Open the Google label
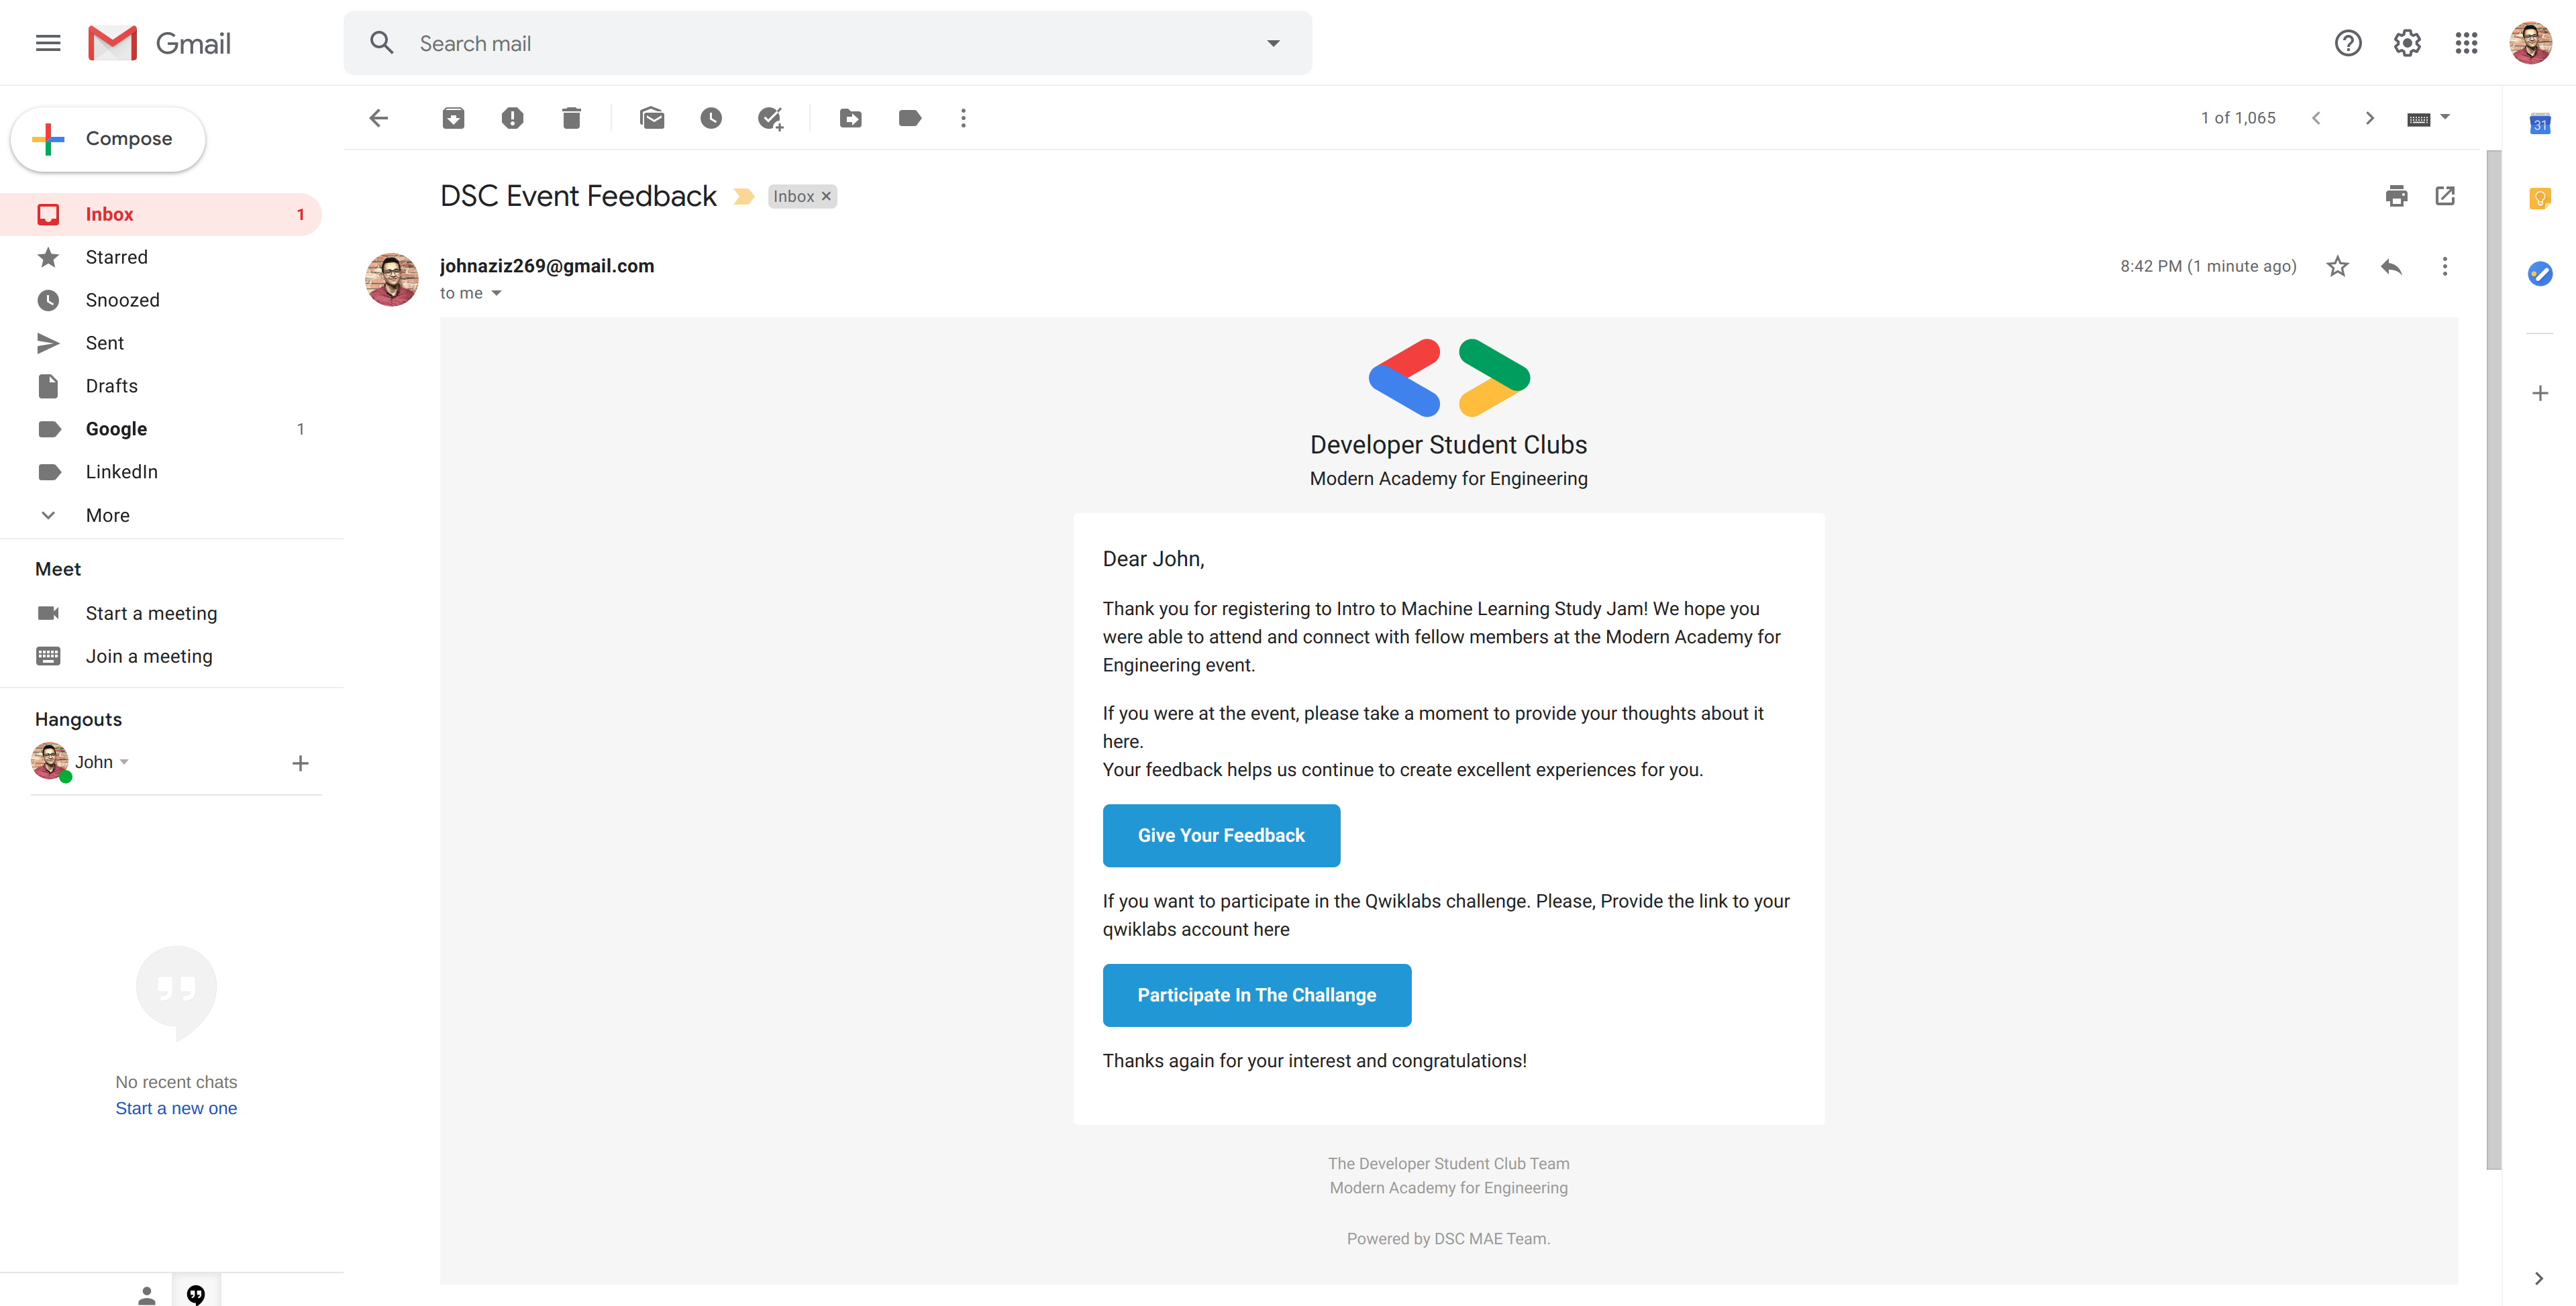This screenshot has width=2576, height=1306. coord(161,429)
